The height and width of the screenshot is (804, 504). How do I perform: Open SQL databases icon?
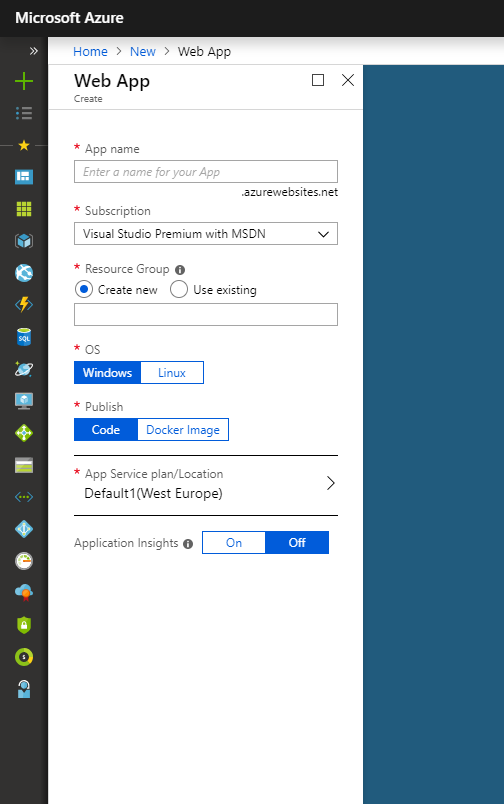click(x=24, y=337)
